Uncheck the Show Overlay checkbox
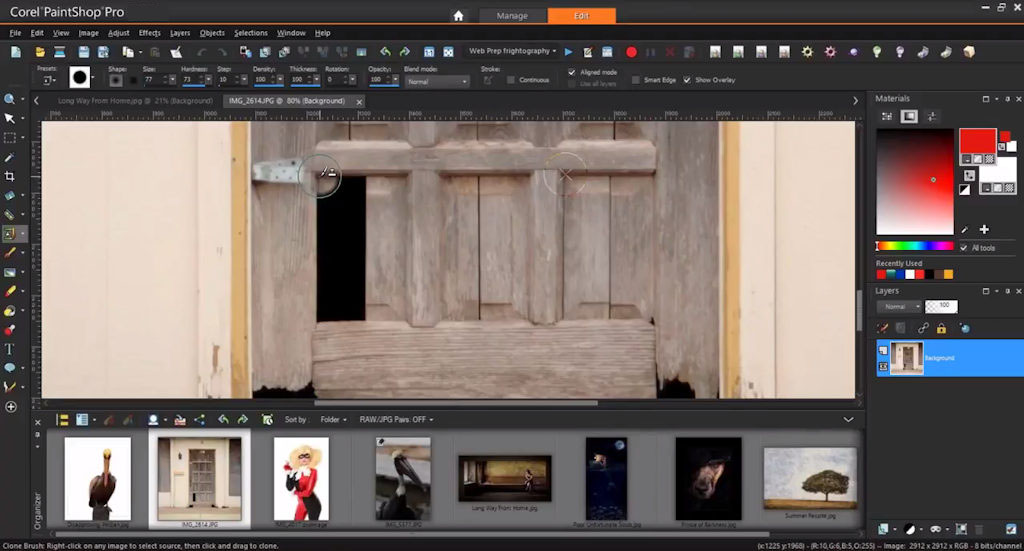Image resolution: width=1024 pixels, height=551 pixels. point(686,80)
